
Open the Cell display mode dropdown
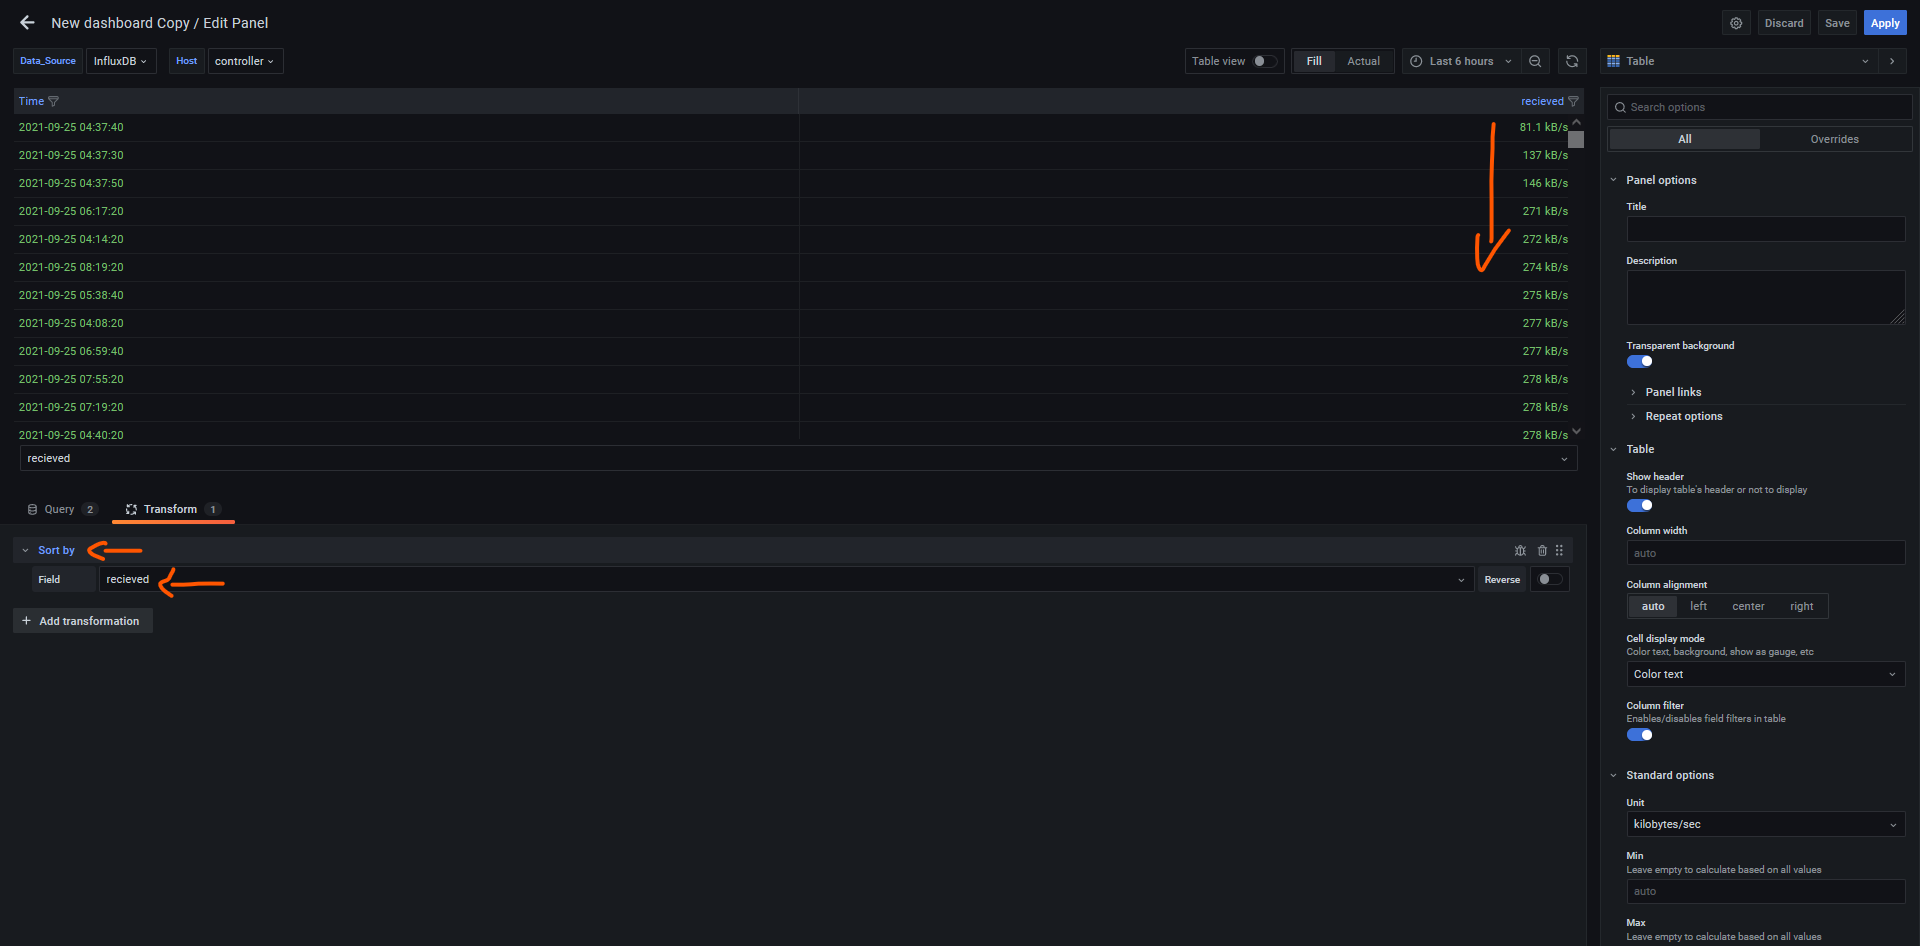pyautogui.click(x=1765, y=674)
